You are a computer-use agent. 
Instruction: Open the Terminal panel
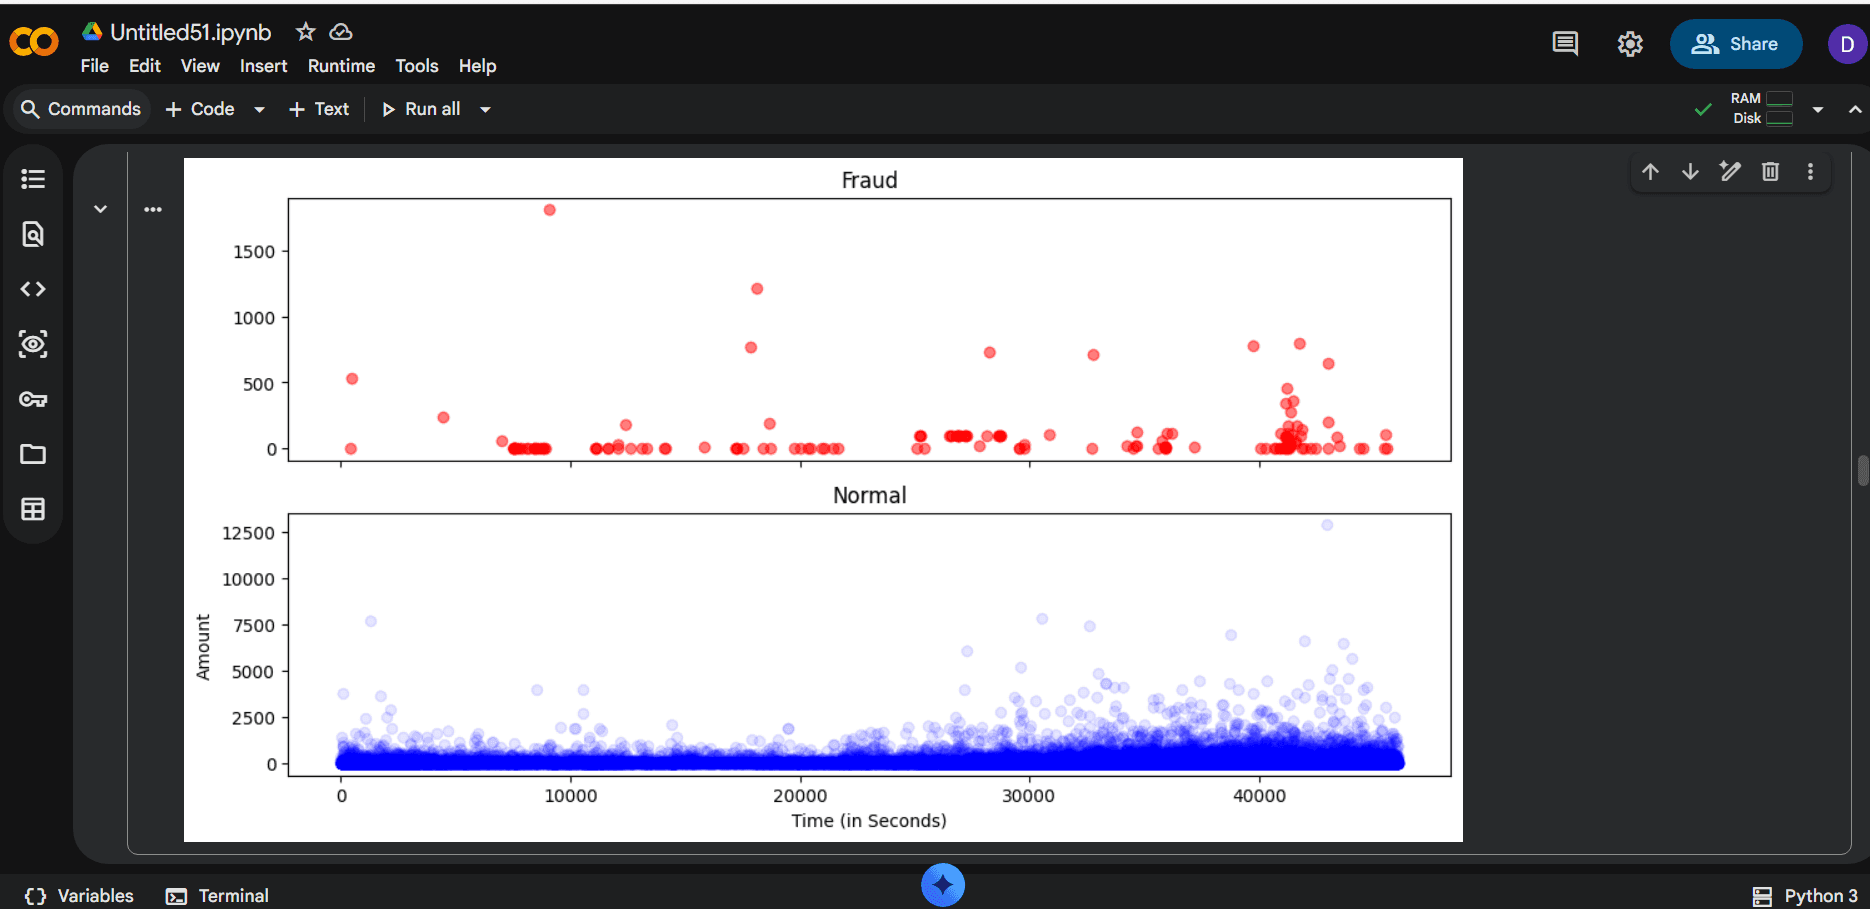point(217,896)
